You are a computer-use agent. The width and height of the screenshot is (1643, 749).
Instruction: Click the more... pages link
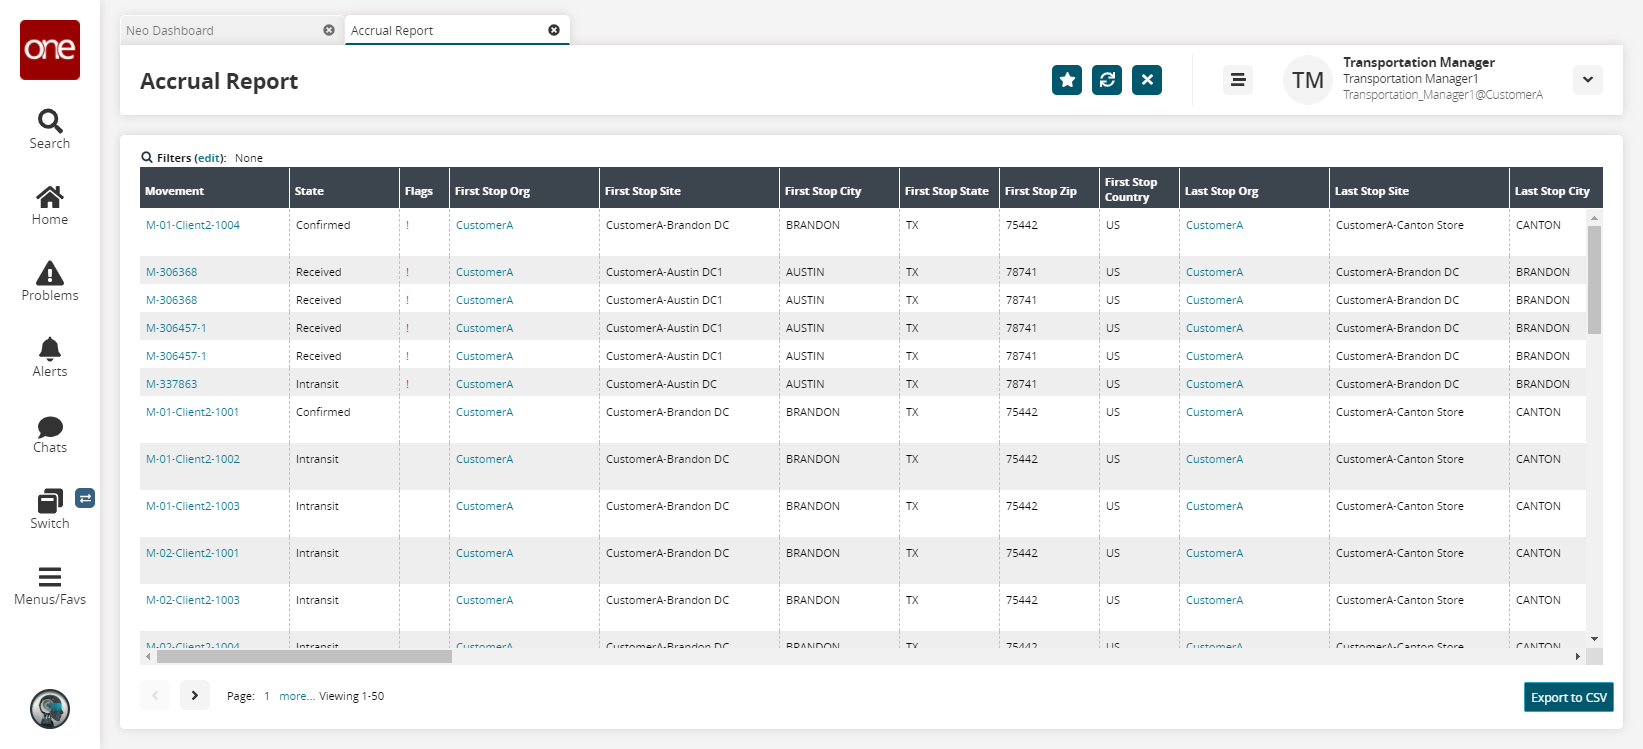coord(296,696)
